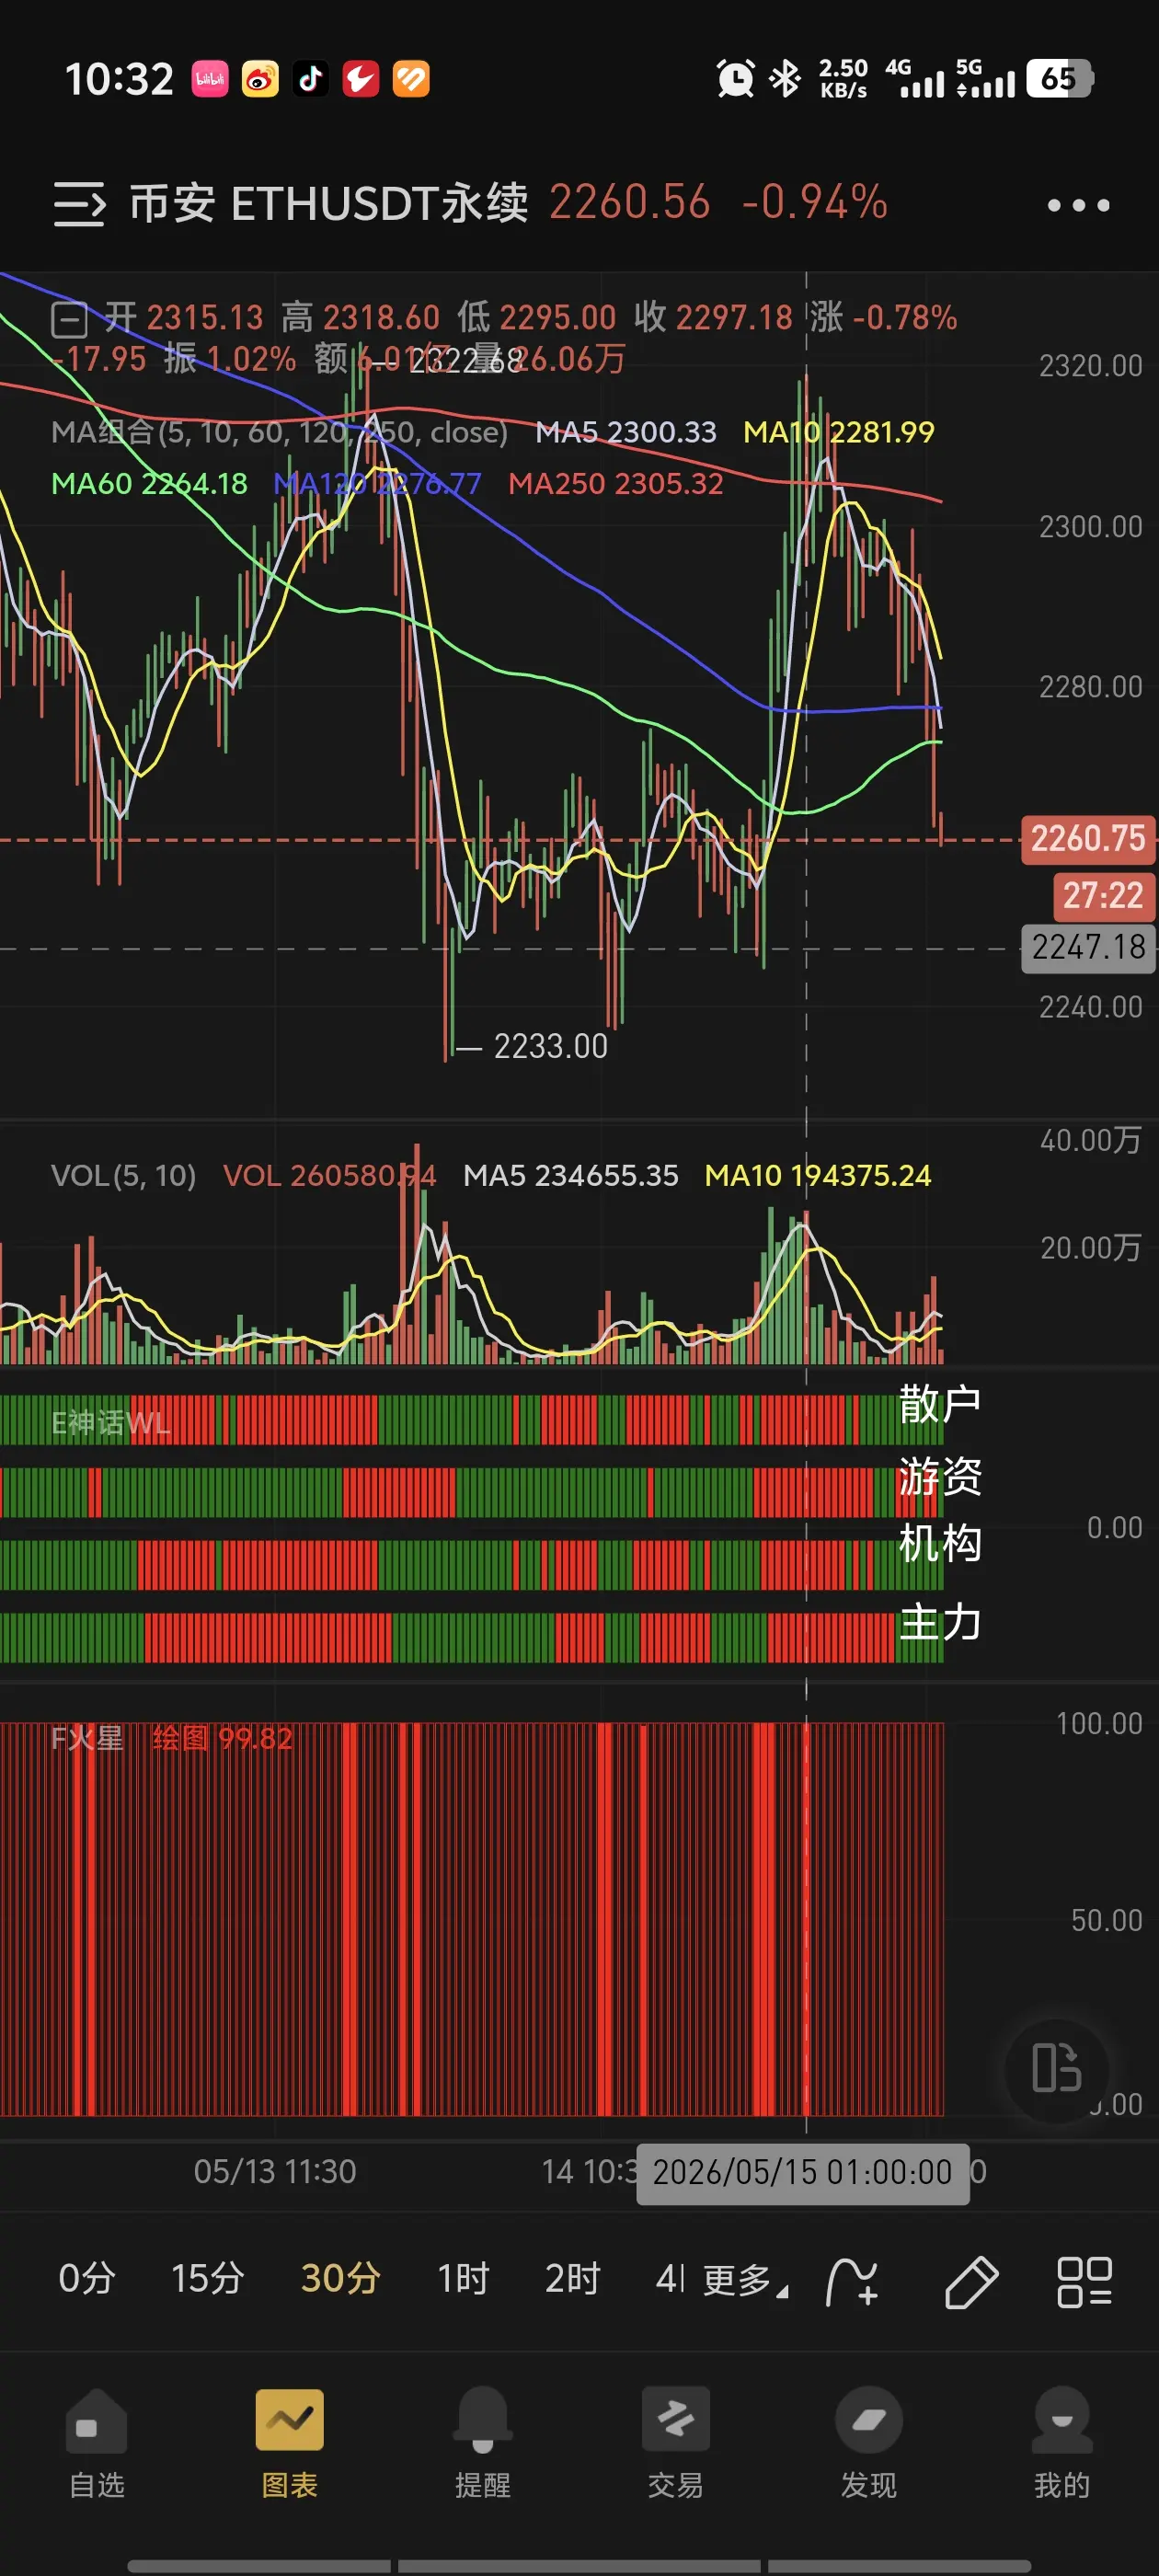This screenshot has height=2576, width=1159.
Task: Open the three-dot more options menu
Action: [1078, 205]
